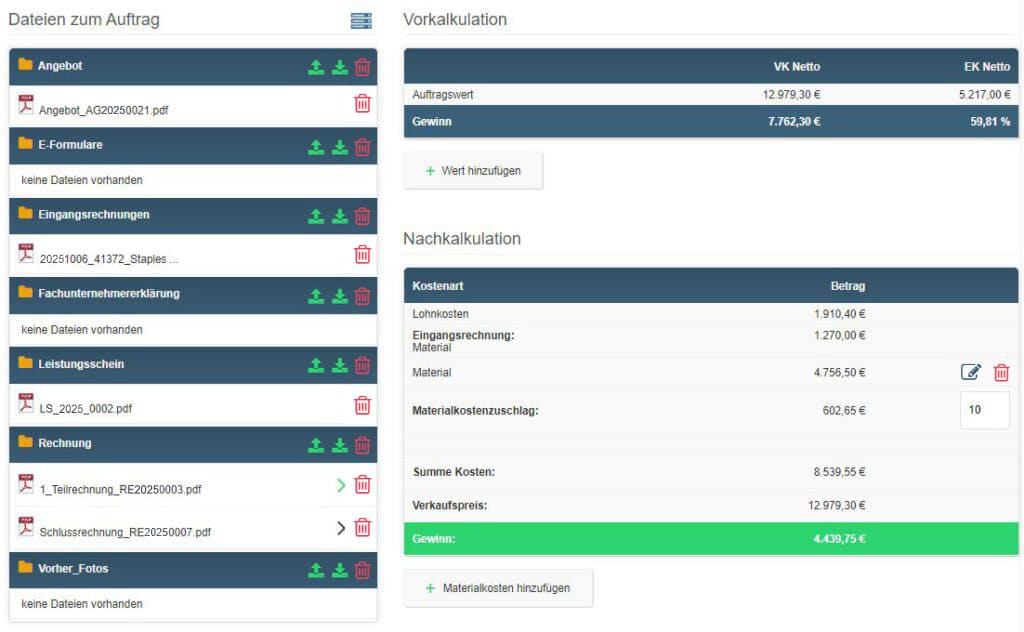Viewport: 1024px width, 632px height.
Task: Open the Staples Eingangsrechnung PDF file
Action: click(x=109, y=258)
